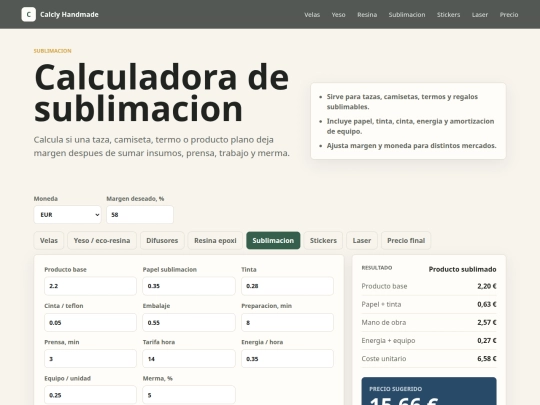Switch to the Laser calculator tab

pos(362,240)
